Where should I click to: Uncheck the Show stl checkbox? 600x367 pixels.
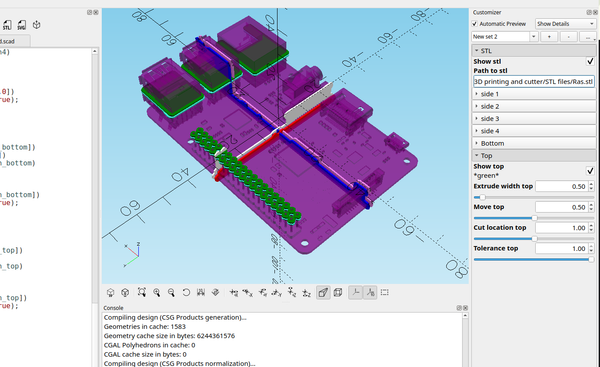[590, 61]
